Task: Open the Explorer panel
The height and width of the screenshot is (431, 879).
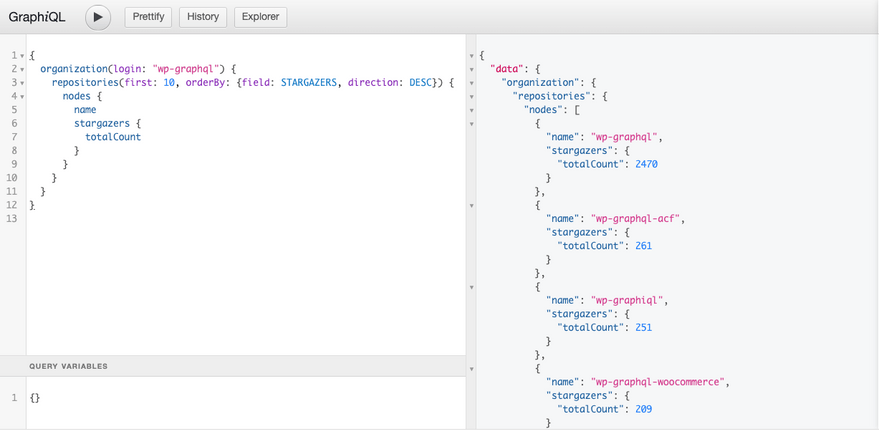Action: click(x=260, y=17)
